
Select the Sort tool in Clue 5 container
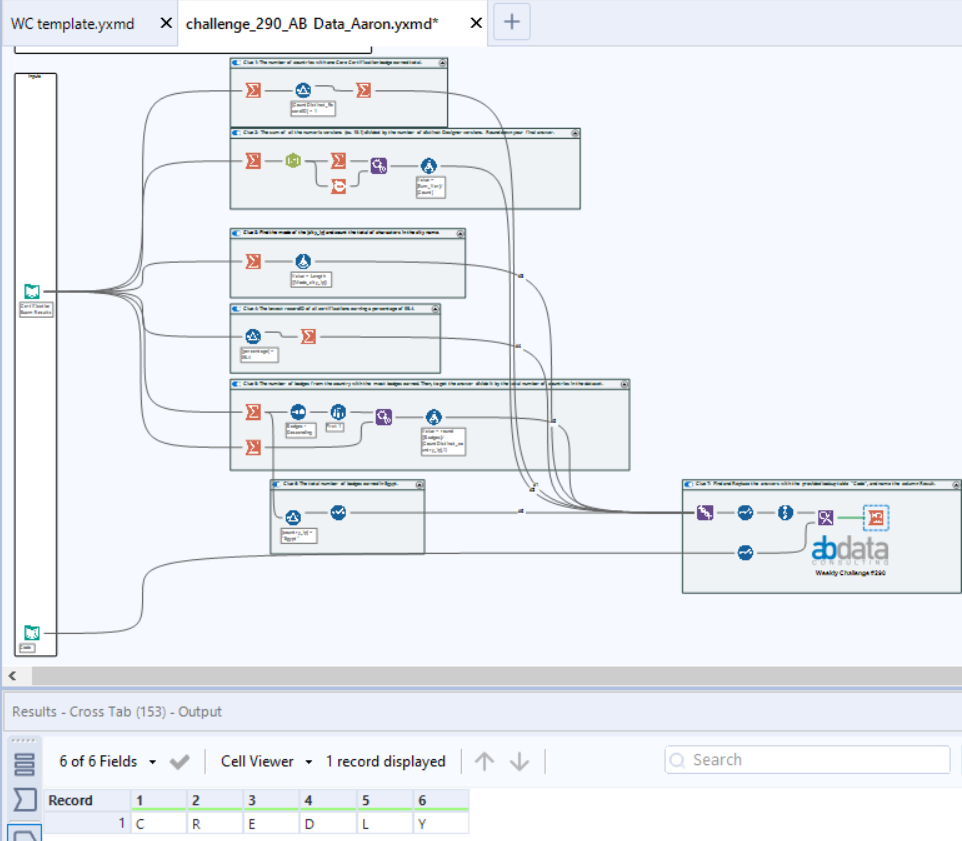click(298, 412)
